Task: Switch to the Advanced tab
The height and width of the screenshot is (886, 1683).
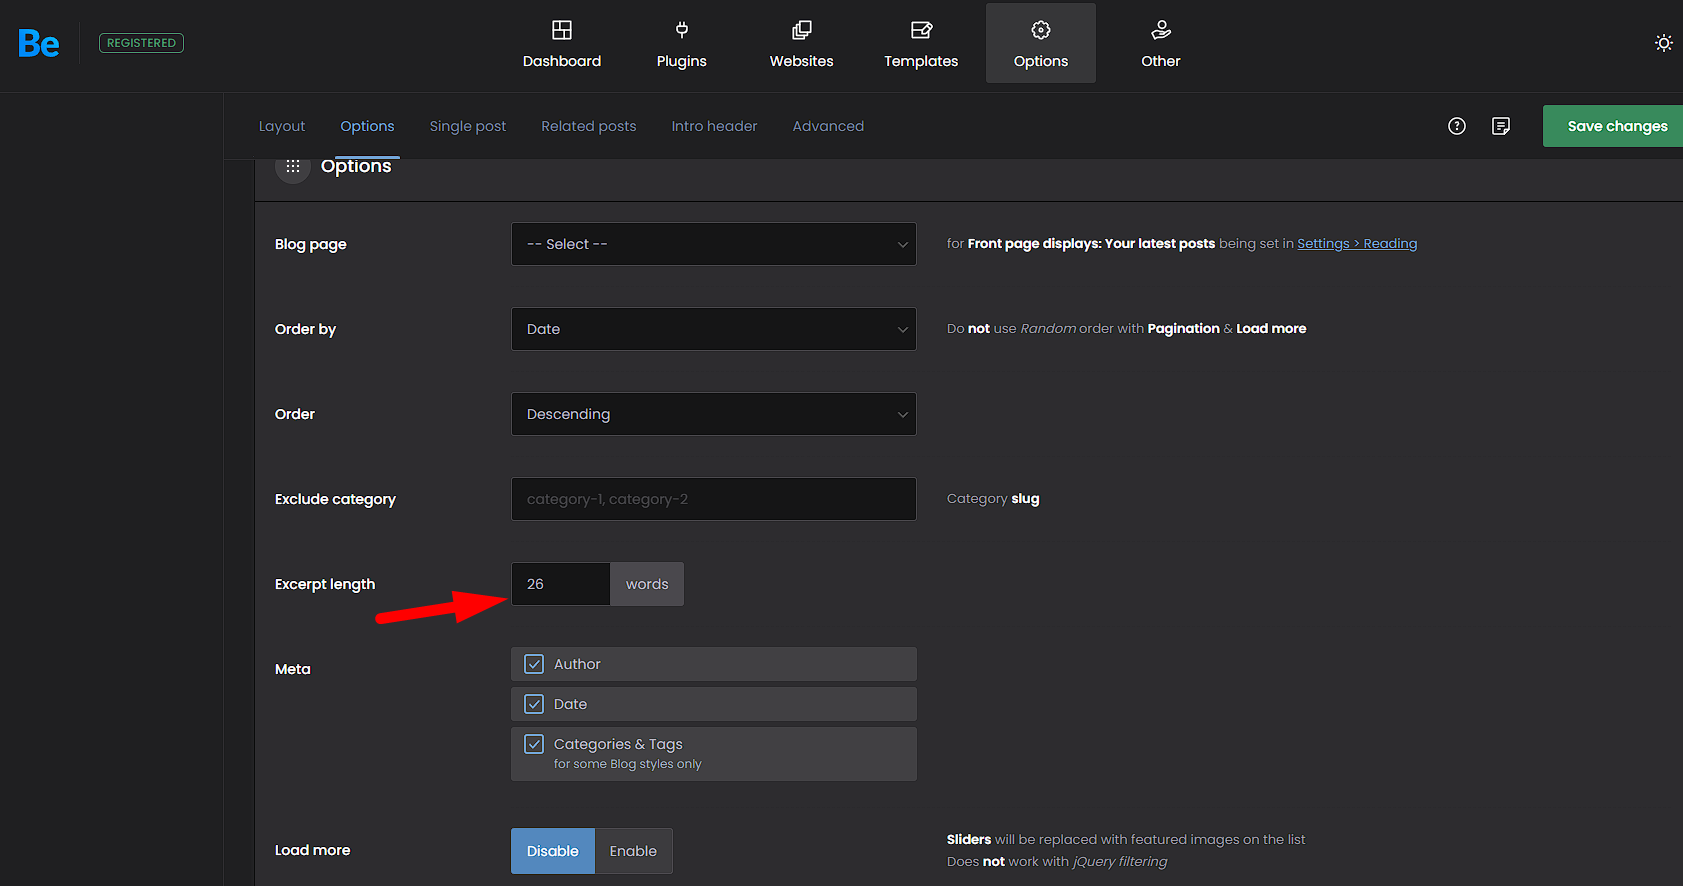Action: click(828, 126)
